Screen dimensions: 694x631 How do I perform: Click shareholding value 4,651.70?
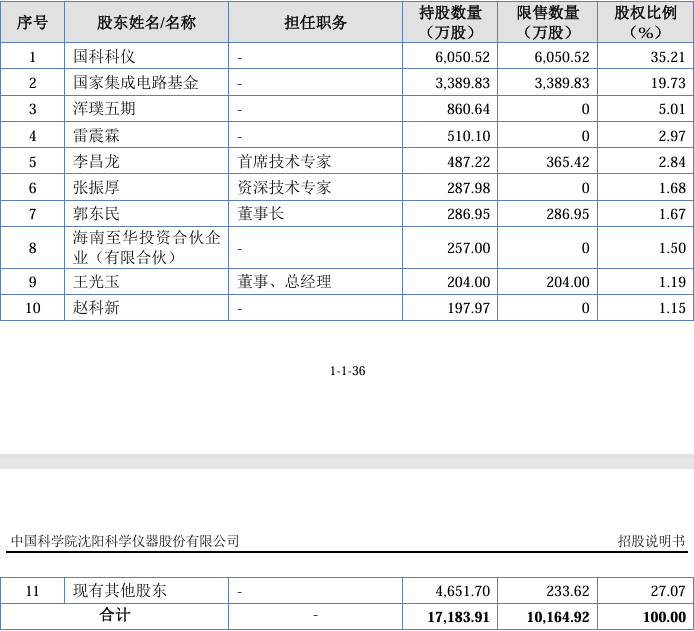coord(463,591)
